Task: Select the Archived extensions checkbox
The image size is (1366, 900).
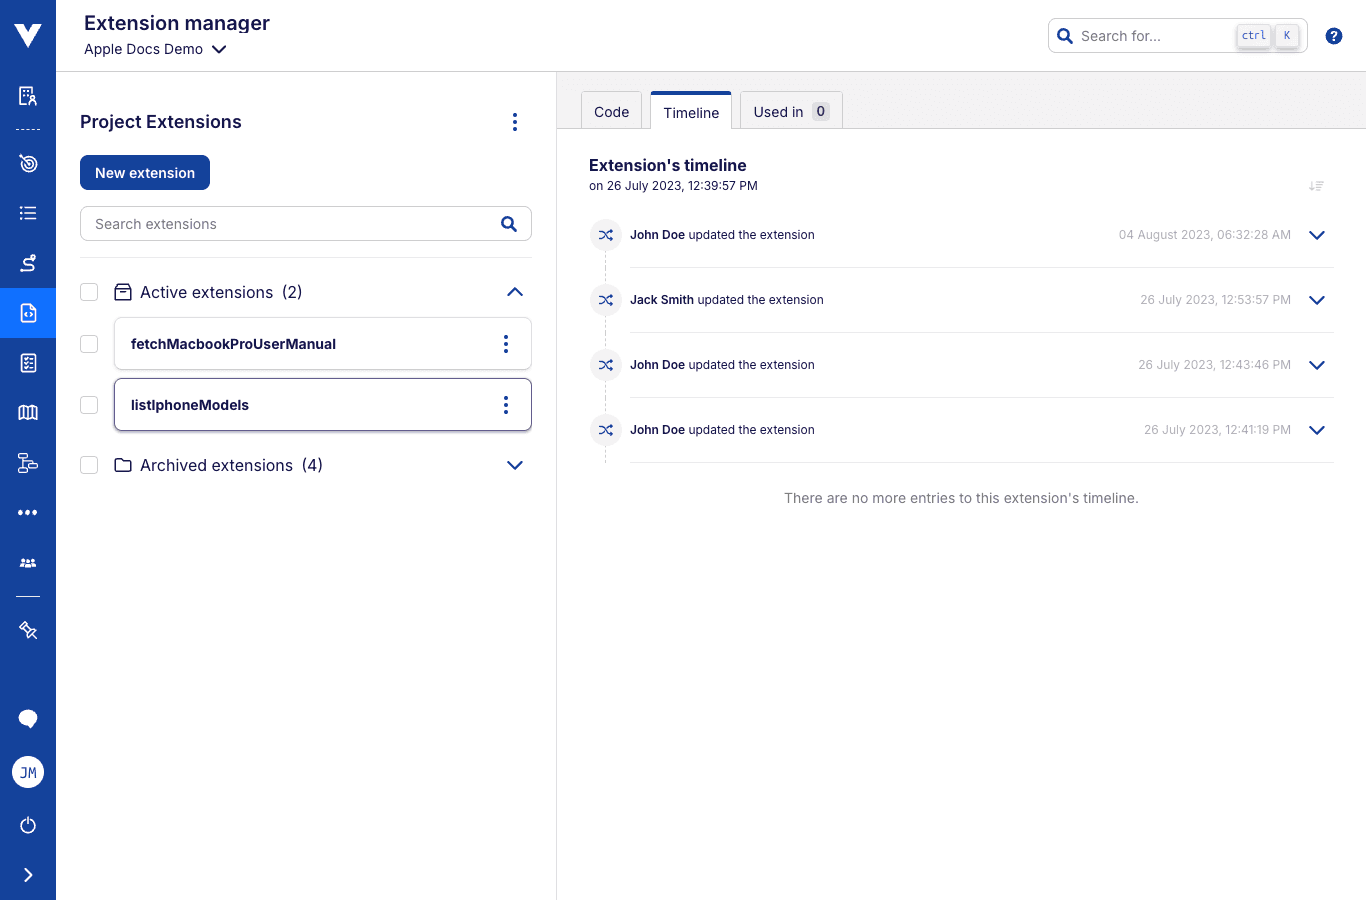Action: point(89,465)
